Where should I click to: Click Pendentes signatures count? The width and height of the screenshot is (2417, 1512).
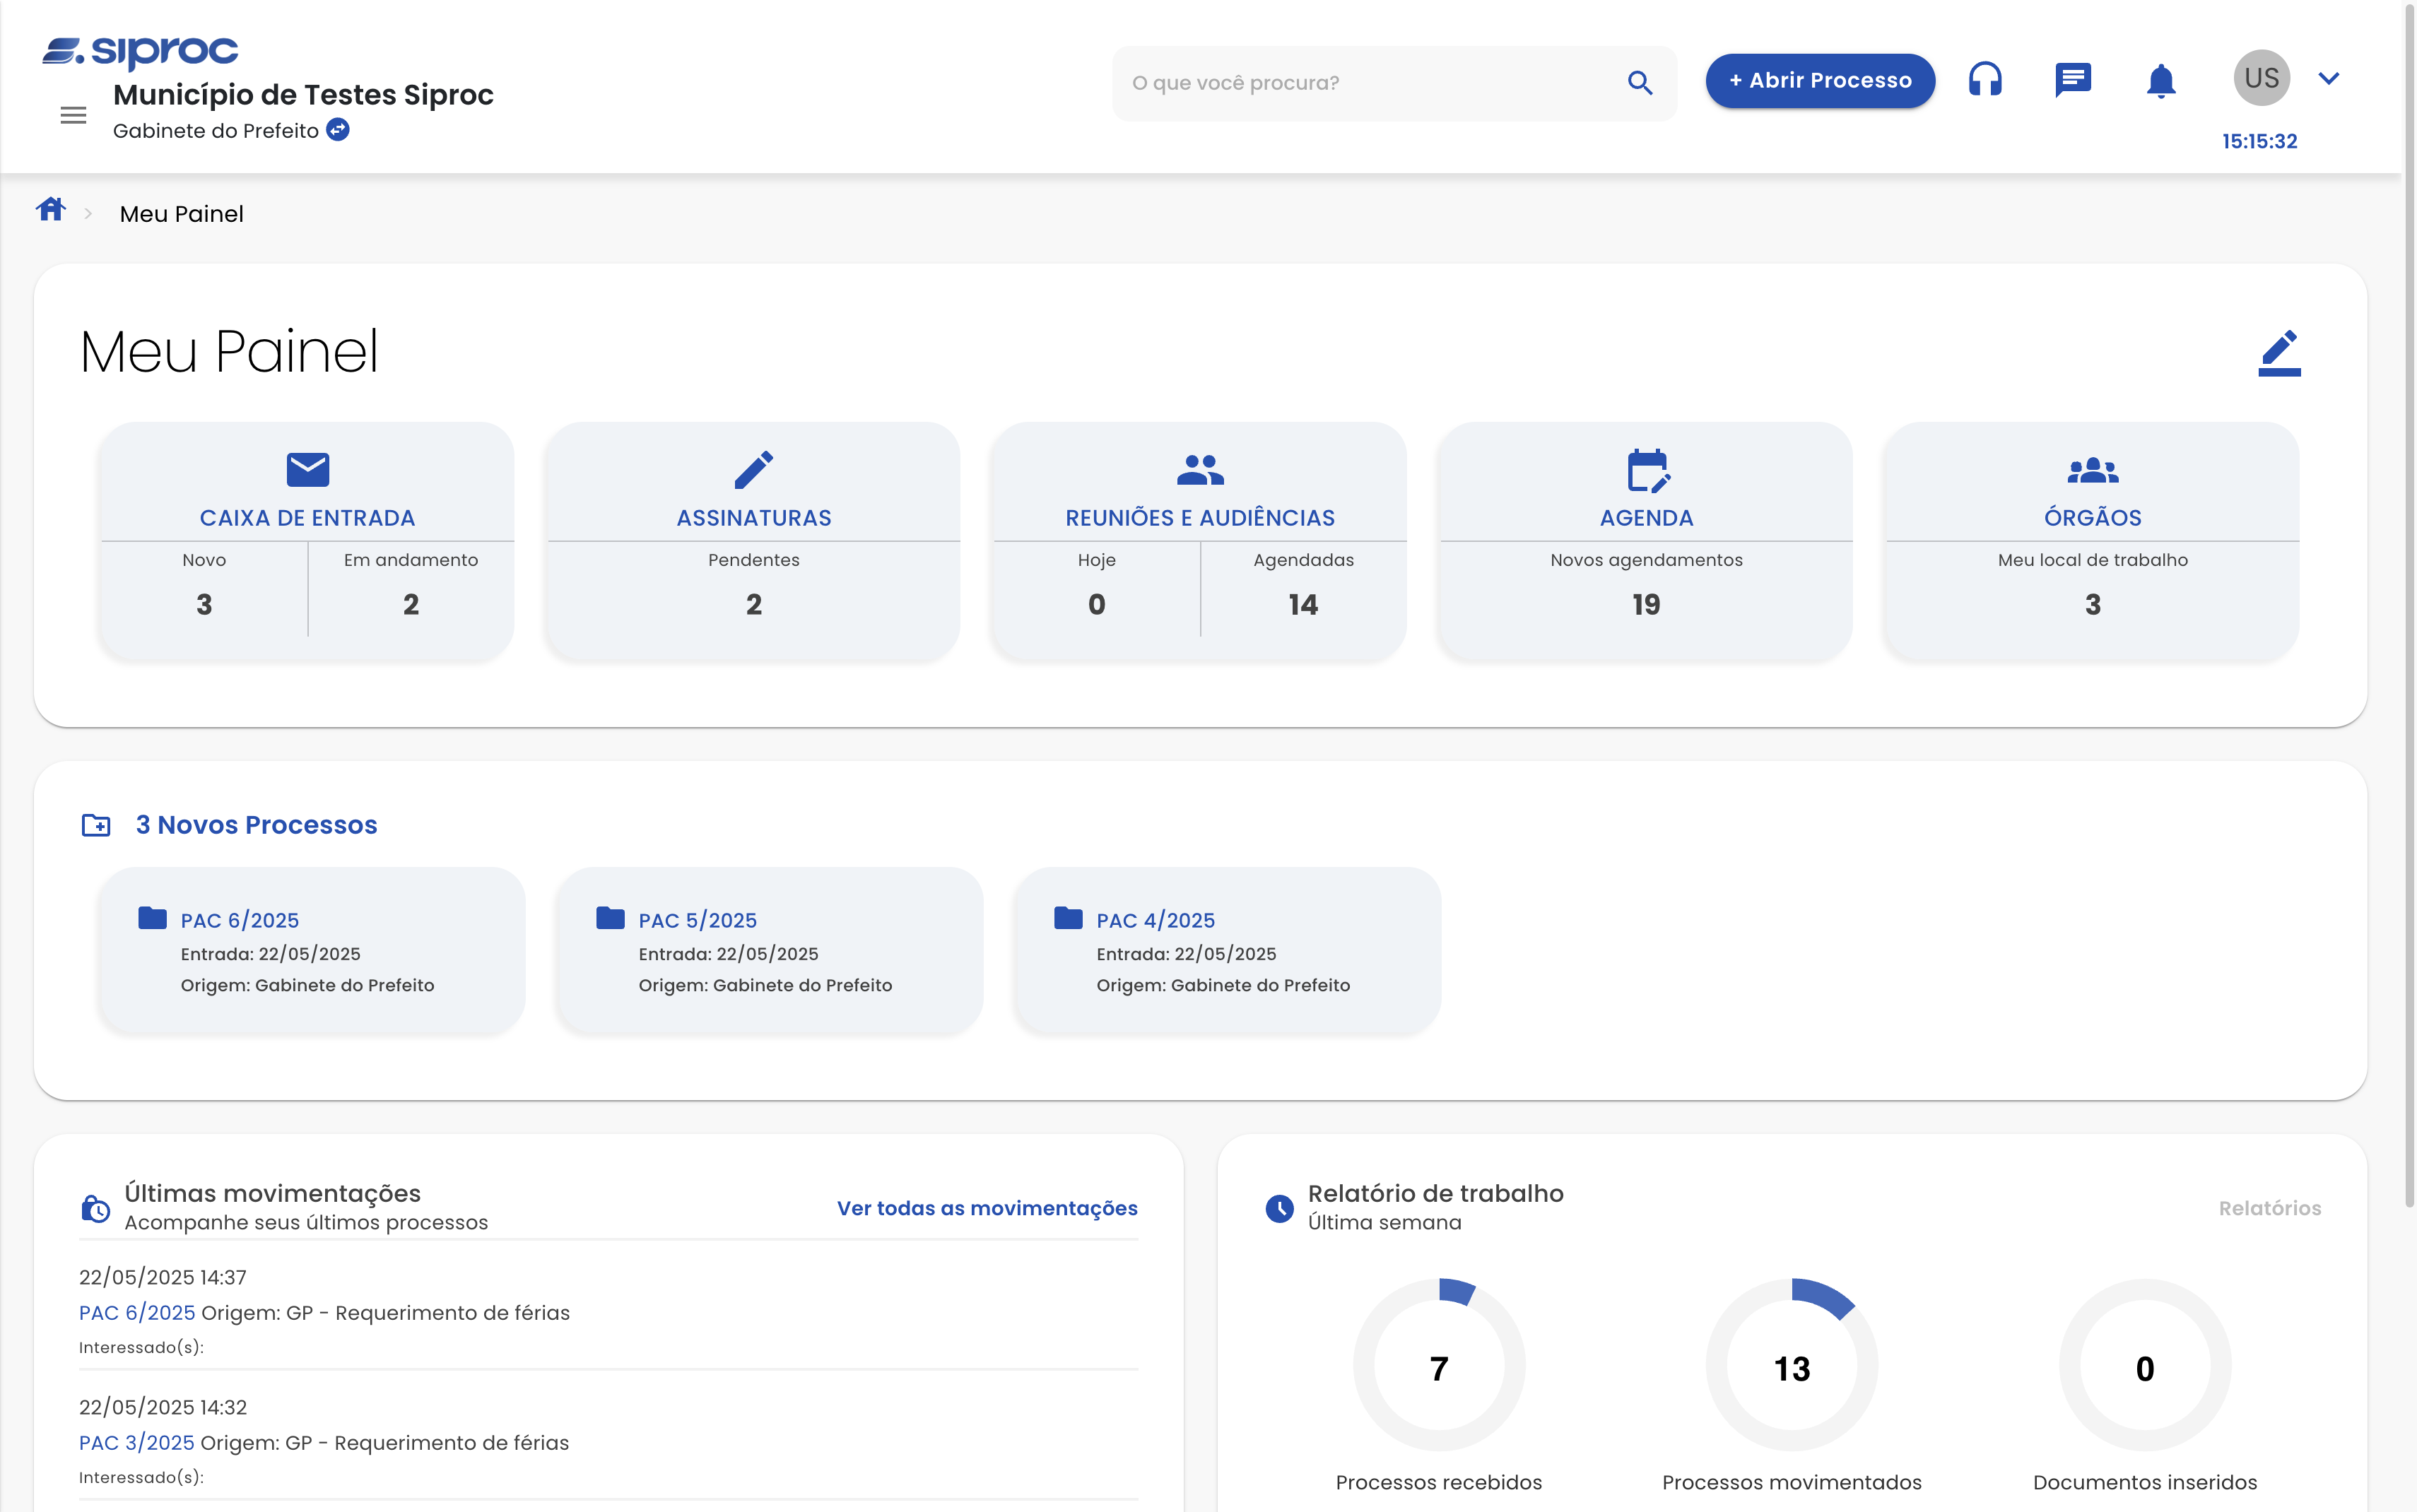pos(754,604)
